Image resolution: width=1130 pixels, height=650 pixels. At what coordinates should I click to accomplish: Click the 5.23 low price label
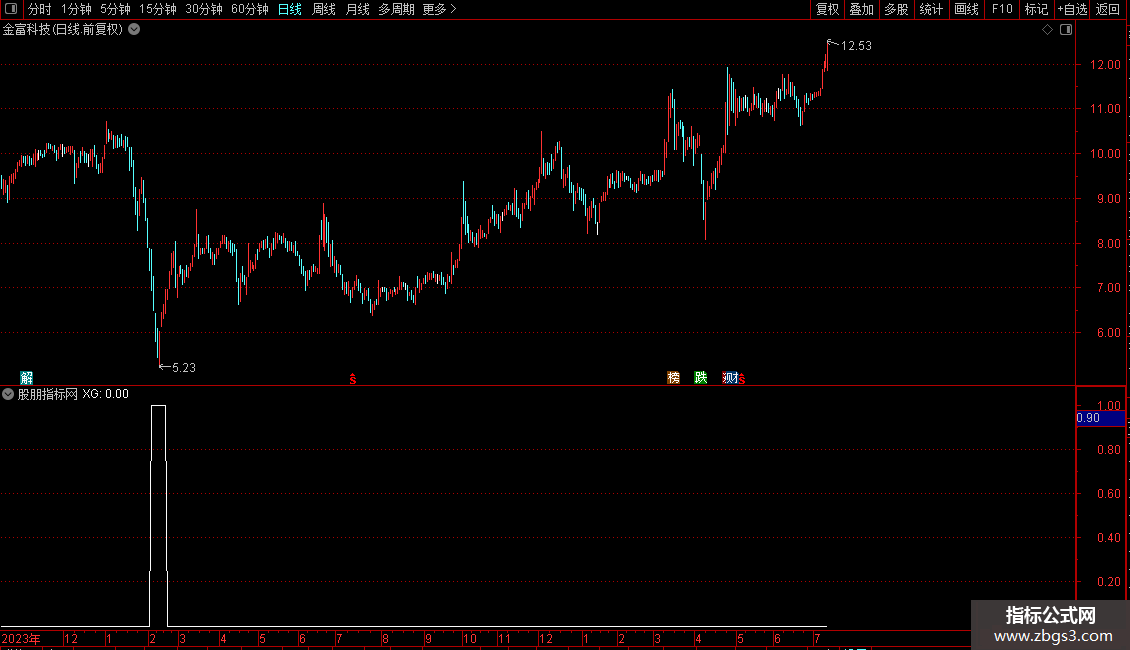point(184,368)
